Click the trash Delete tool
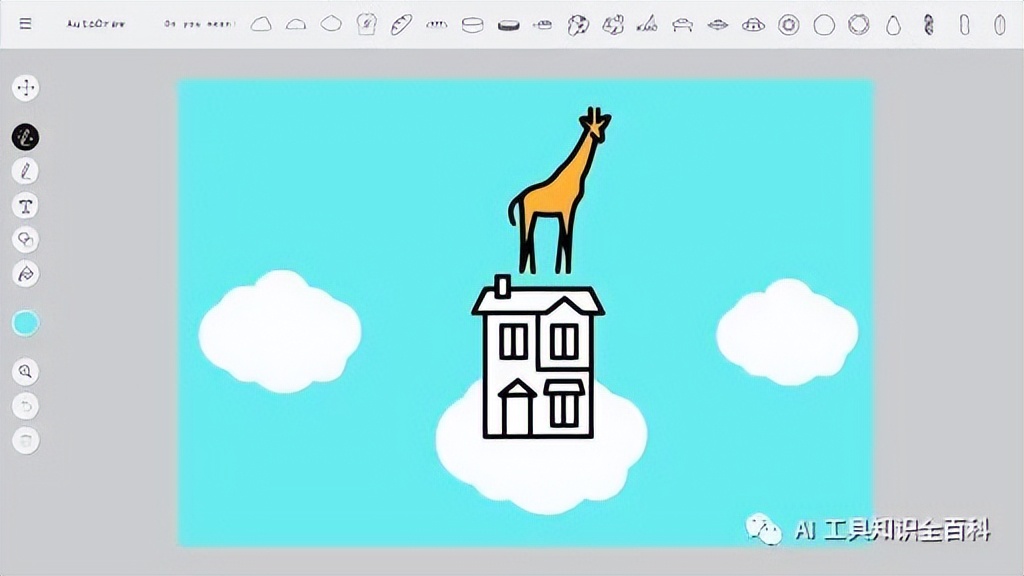This screenshot has width=1024, height=576. (25, 440)
